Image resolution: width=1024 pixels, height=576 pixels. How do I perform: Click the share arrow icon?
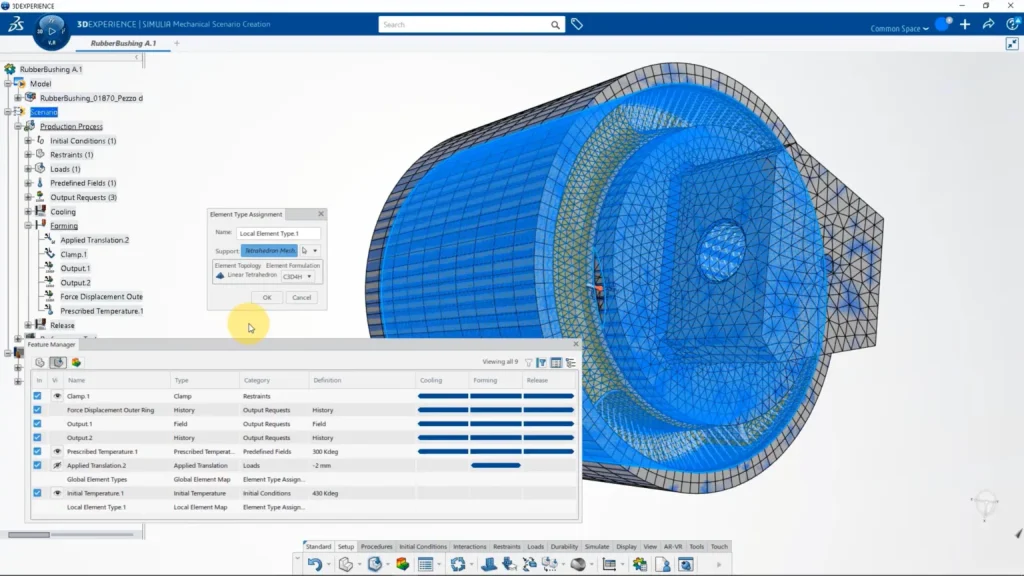point(988,25)
